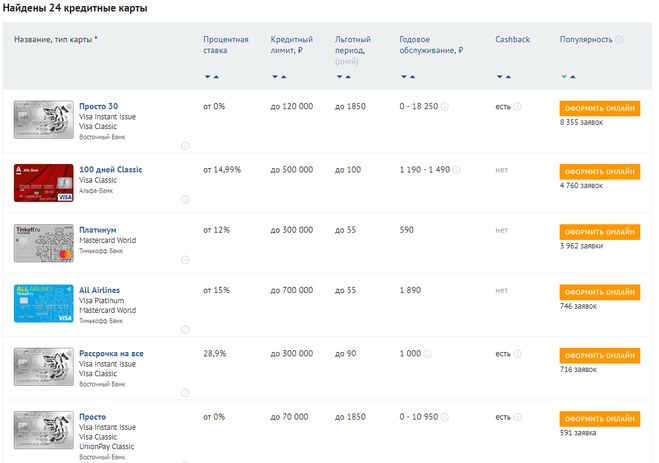Sort credit limit ascending arrow

coord(284,77)
